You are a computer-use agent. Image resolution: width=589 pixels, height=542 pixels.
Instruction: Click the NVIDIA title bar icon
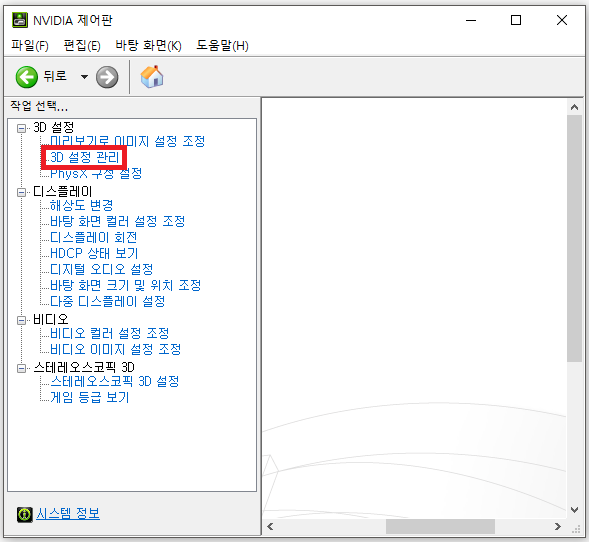pyautogui.click(x=20, y=20)
